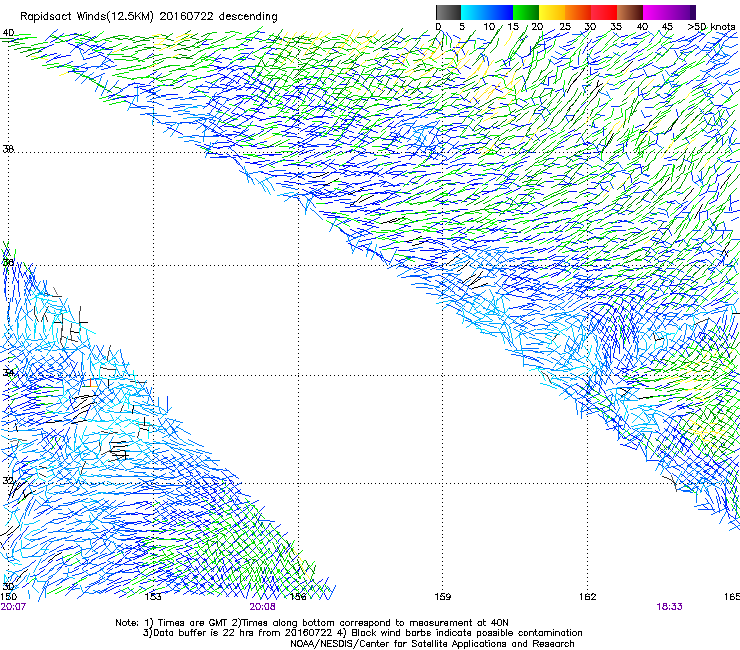
Task: Click the legend tick label '35'
Action: pos(616,27)
